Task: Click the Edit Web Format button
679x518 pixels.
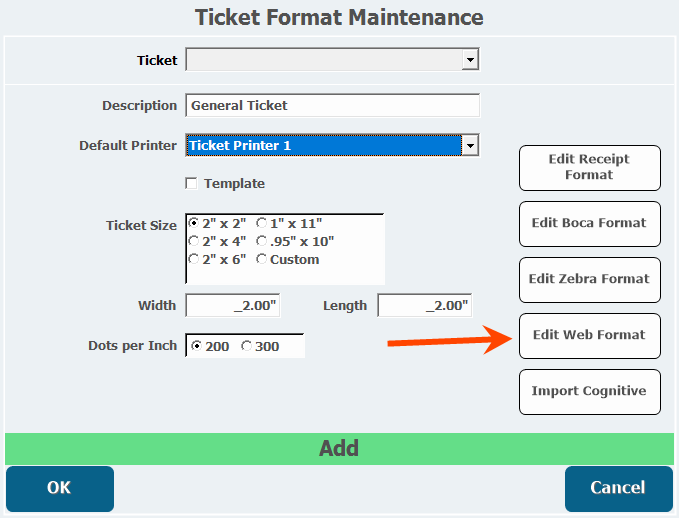Action: (589, 335)
